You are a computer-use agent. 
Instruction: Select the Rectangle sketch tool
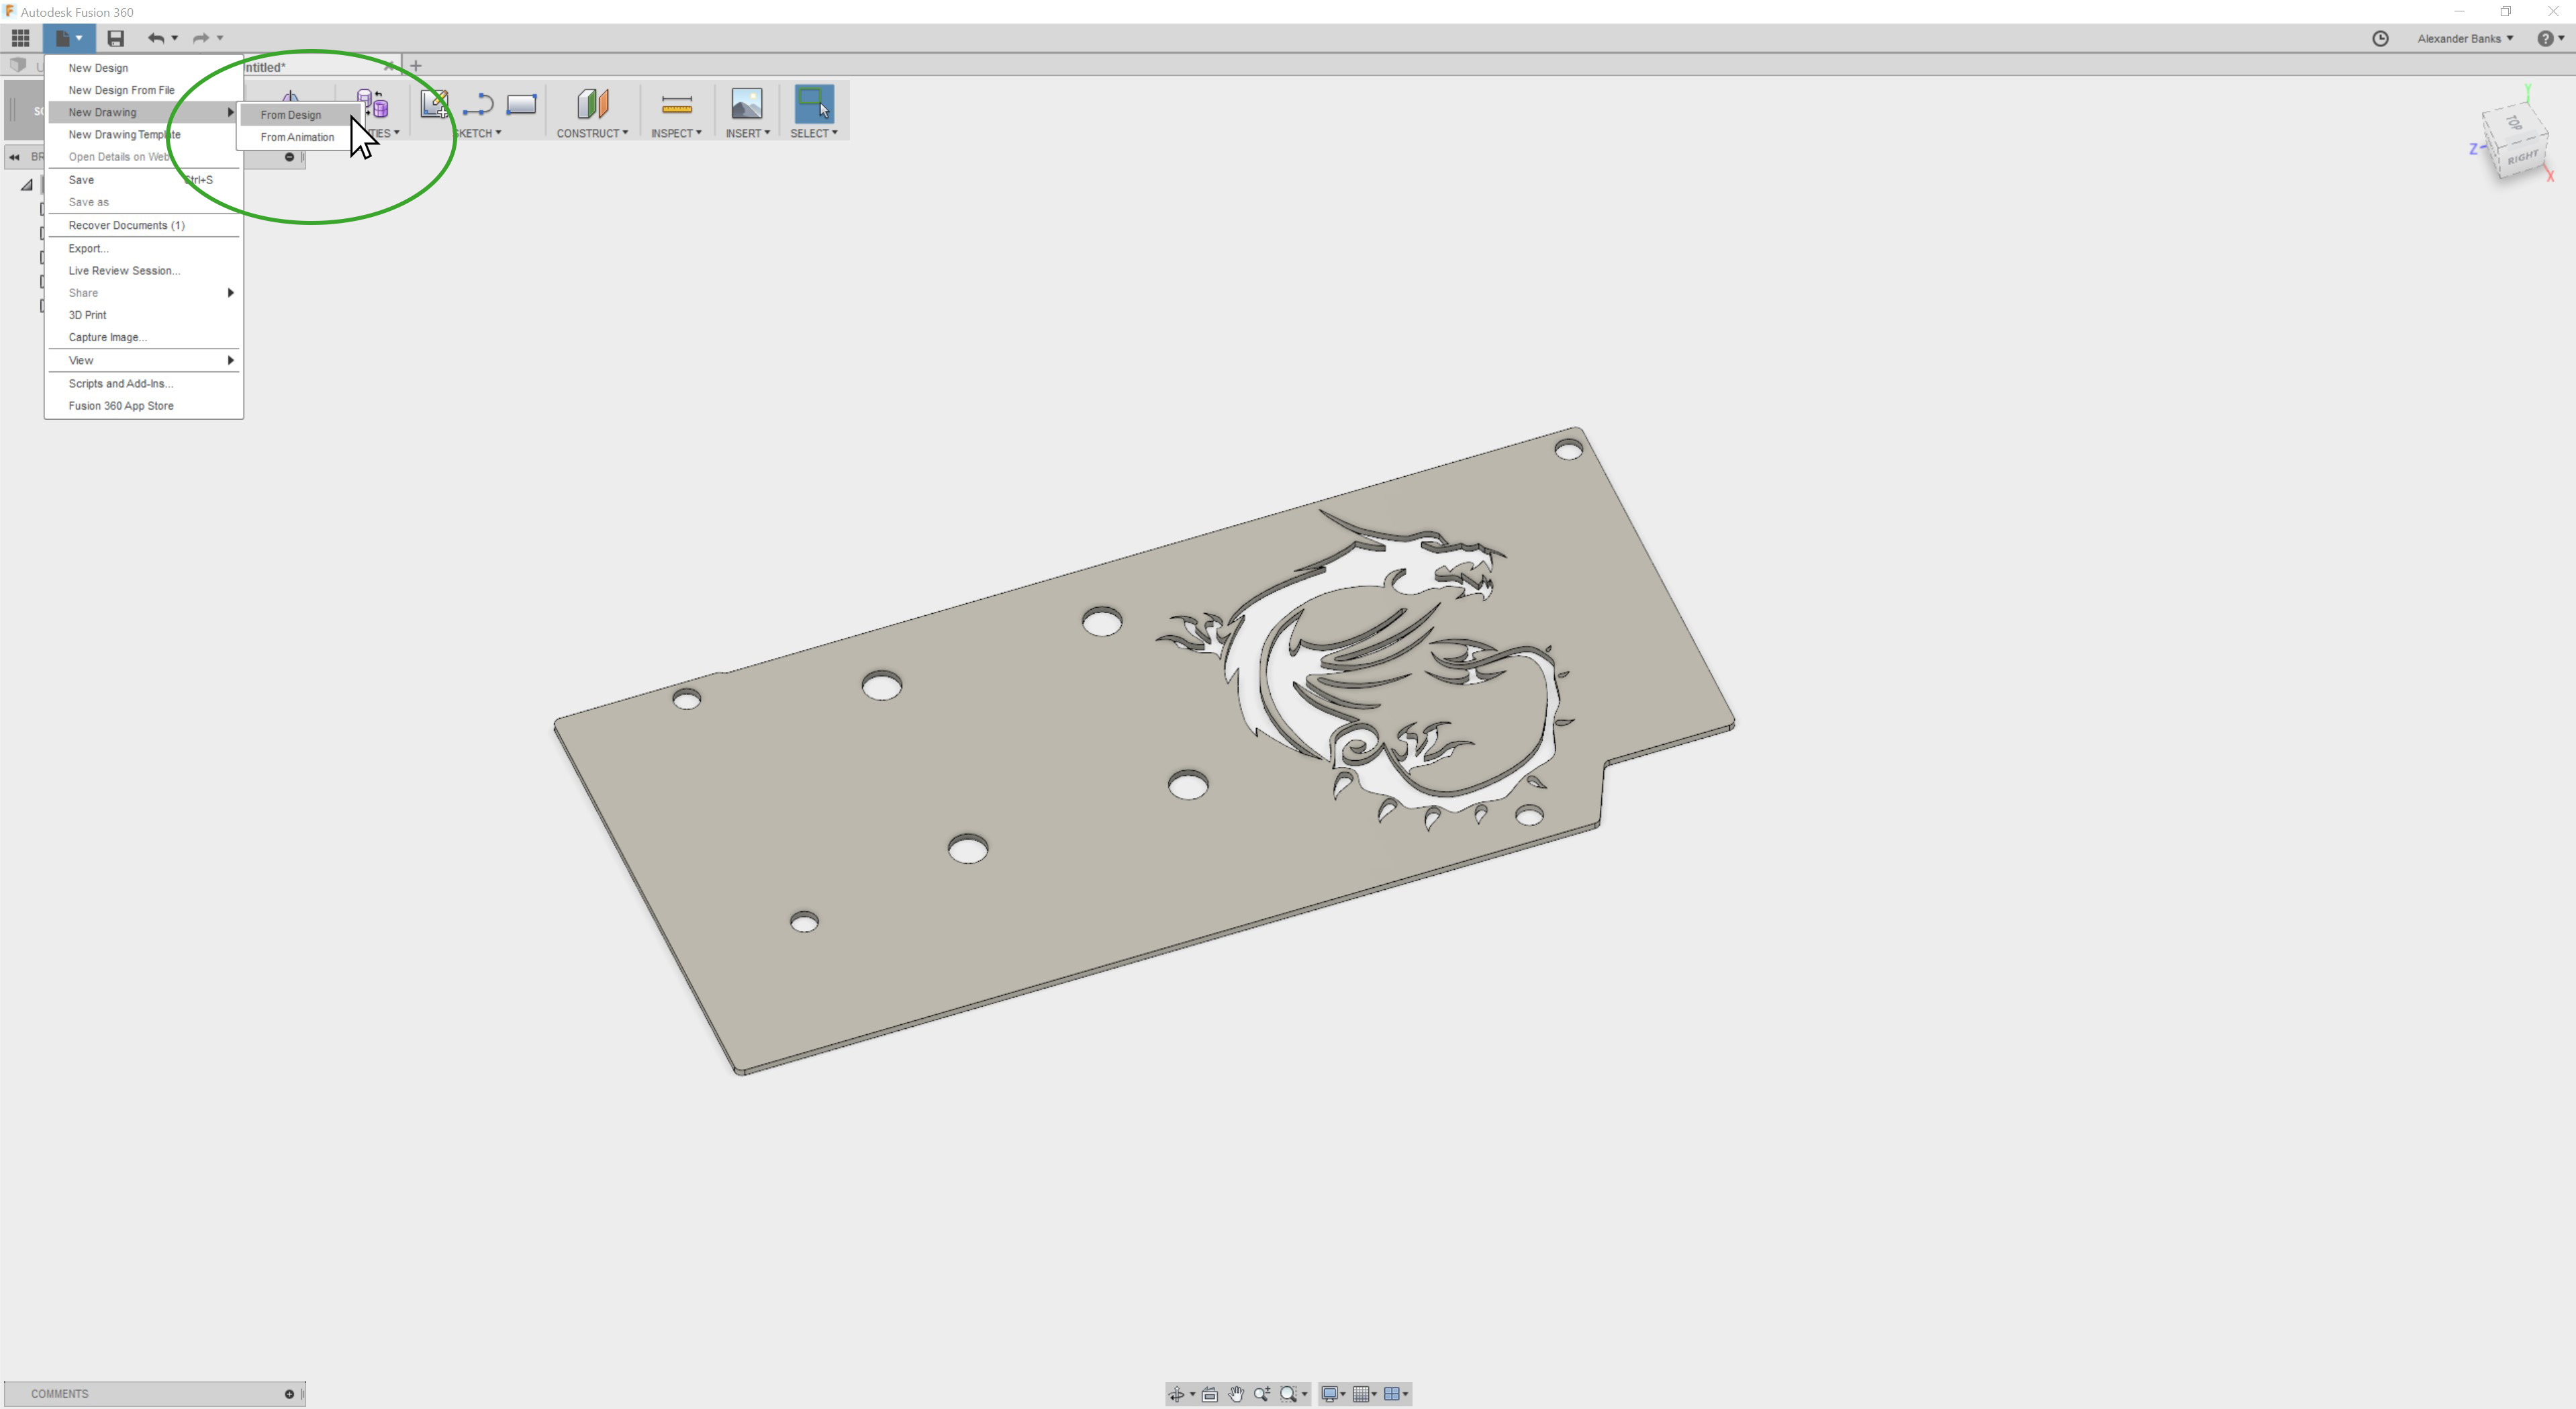pyautogui.click(x=522, y=104)
